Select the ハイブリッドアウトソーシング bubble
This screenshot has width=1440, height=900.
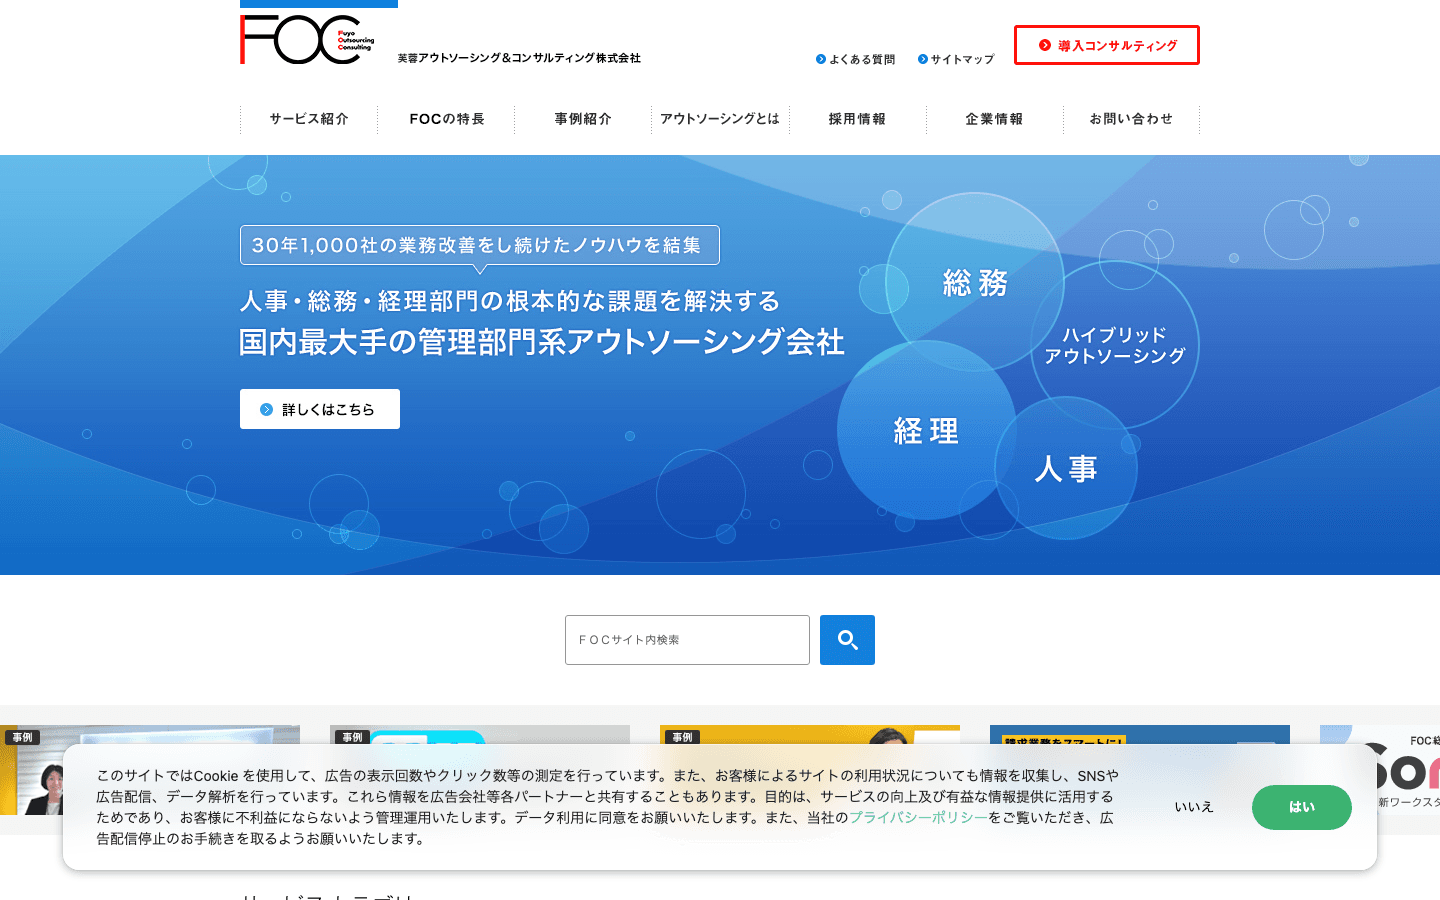[x=1115, y=345]
